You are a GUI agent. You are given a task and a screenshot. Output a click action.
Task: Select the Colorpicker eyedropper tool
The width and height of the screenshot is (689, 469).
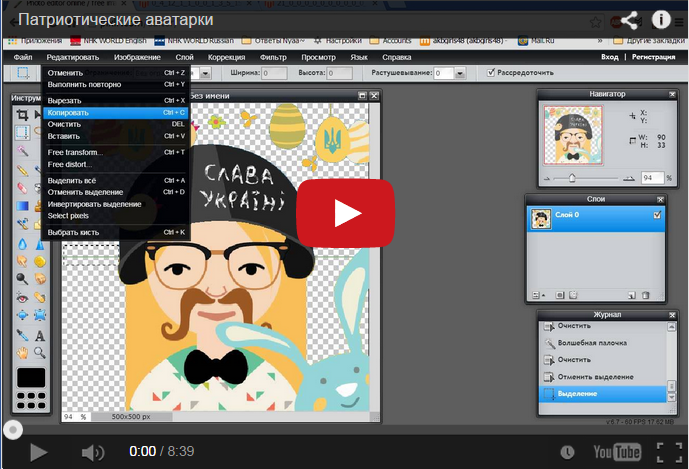(22, 335)
